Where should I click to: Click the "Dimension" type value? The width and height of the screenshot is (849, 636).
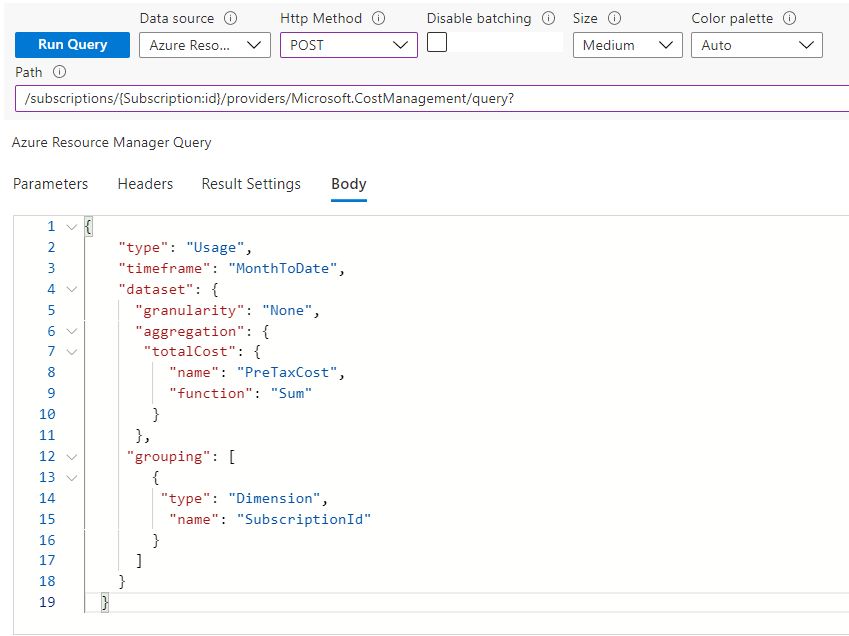pos(274,499)
